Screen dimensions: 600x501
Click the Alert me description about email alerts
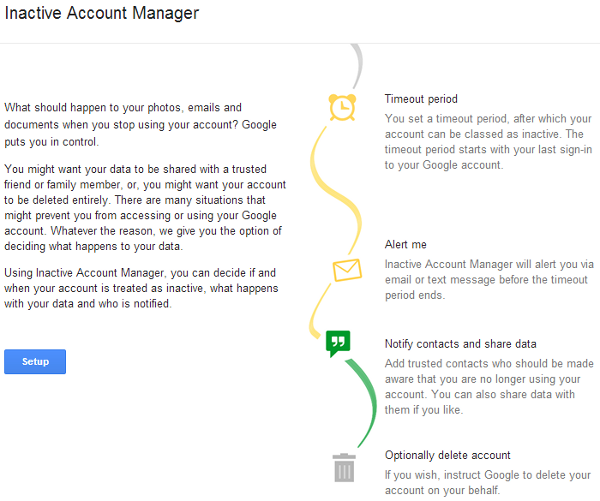point(489,279)
